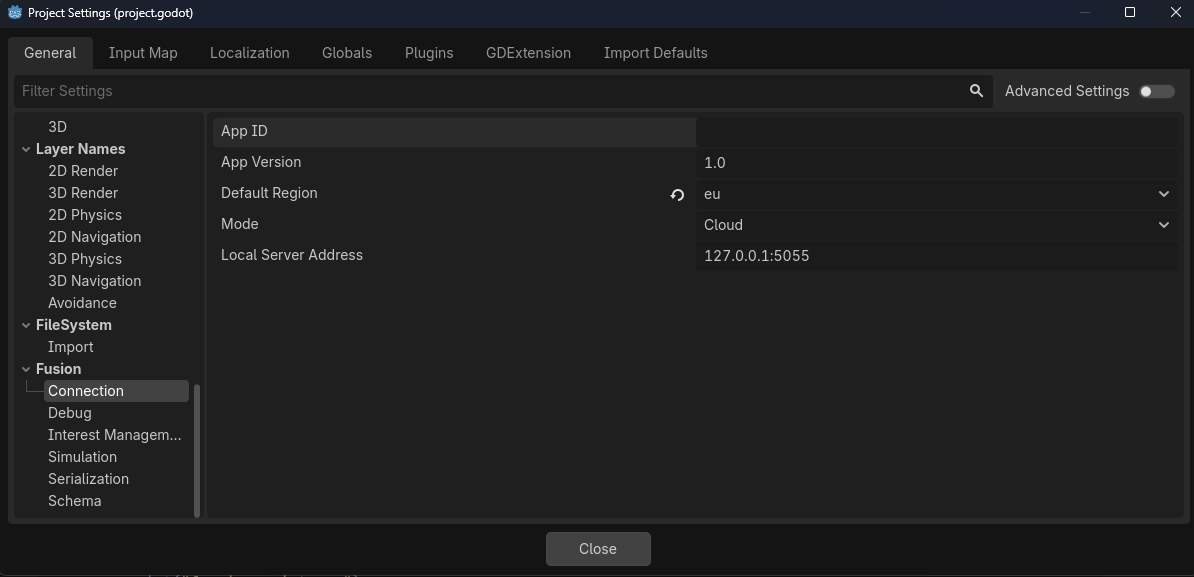Click the Local Server Address label
The width and height of the screenshot is (1194, 577).
(292, 256)
